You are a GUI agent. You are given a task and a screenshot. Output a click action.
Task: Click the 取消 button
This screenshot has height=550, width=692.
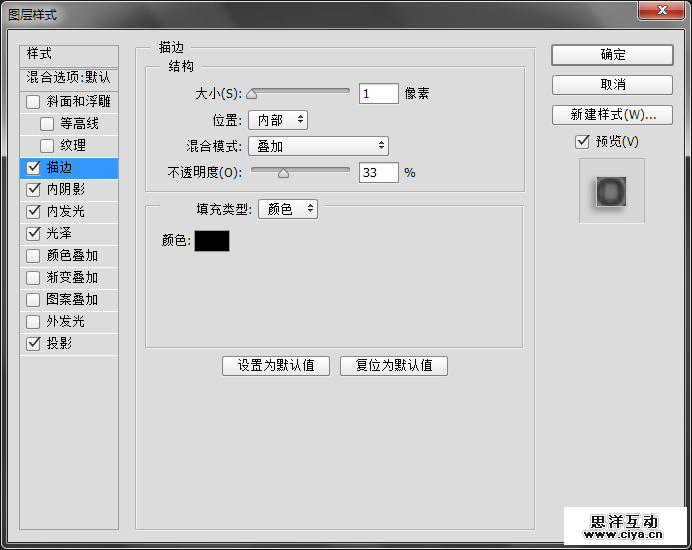613,85
